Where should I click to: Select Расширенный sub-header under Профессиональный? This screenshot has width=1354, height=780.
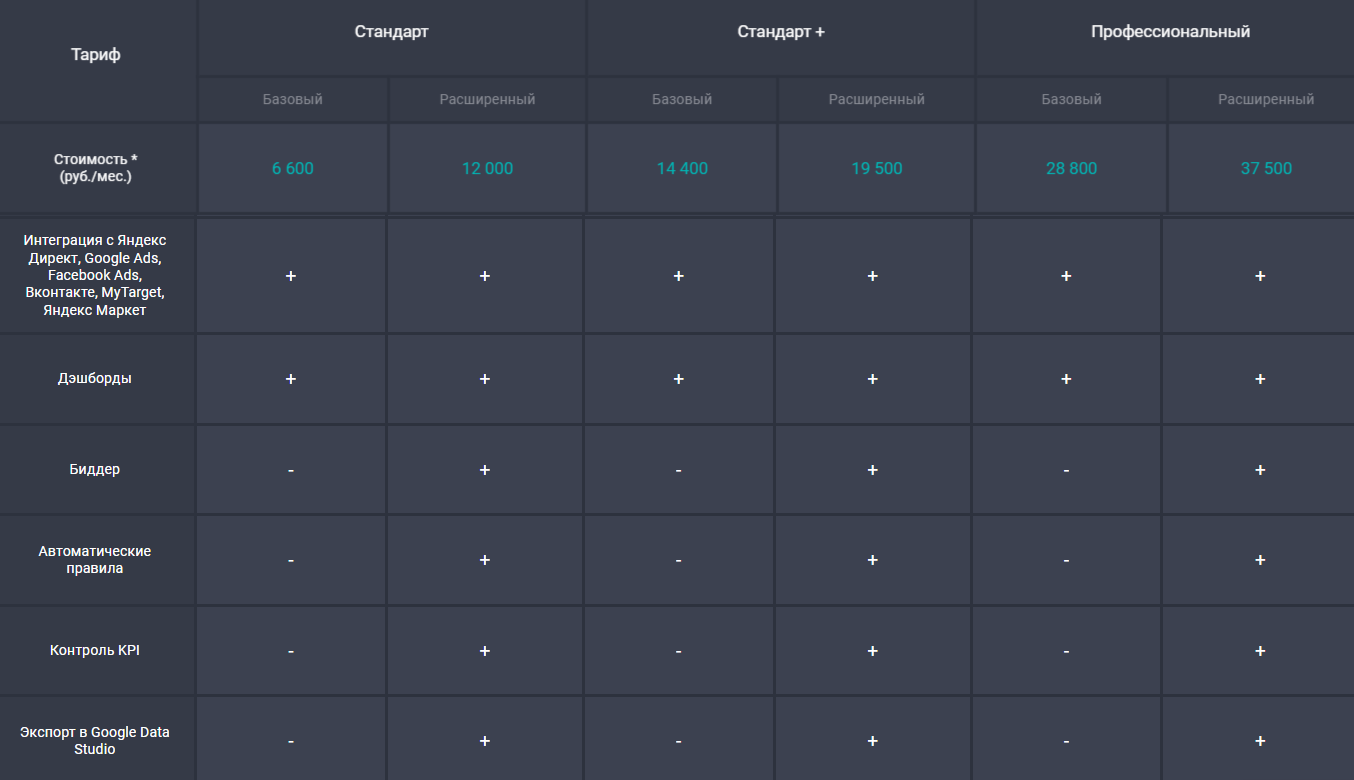[1266, 100]
